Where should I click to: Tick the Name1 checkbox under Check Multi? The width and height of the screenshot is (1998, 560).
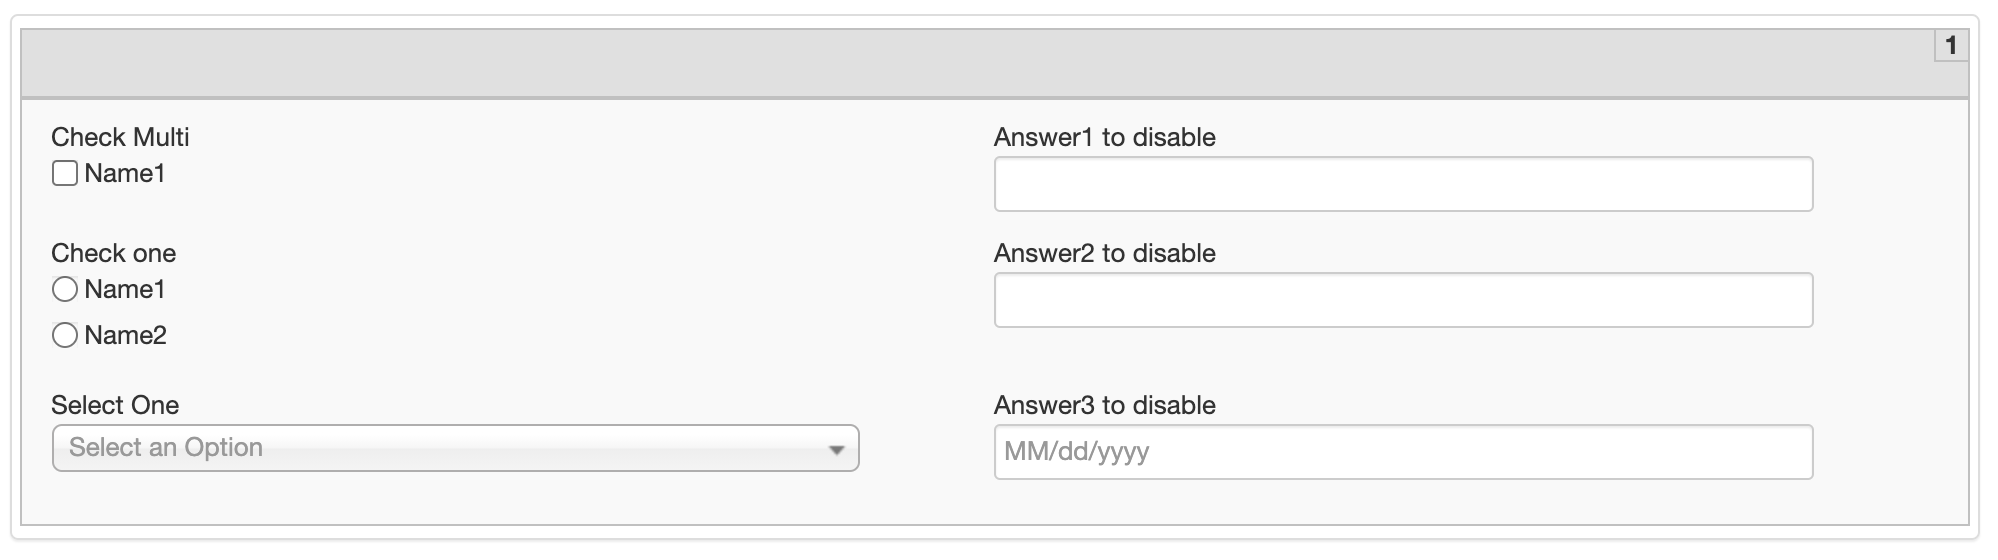[x=65, y=174]
